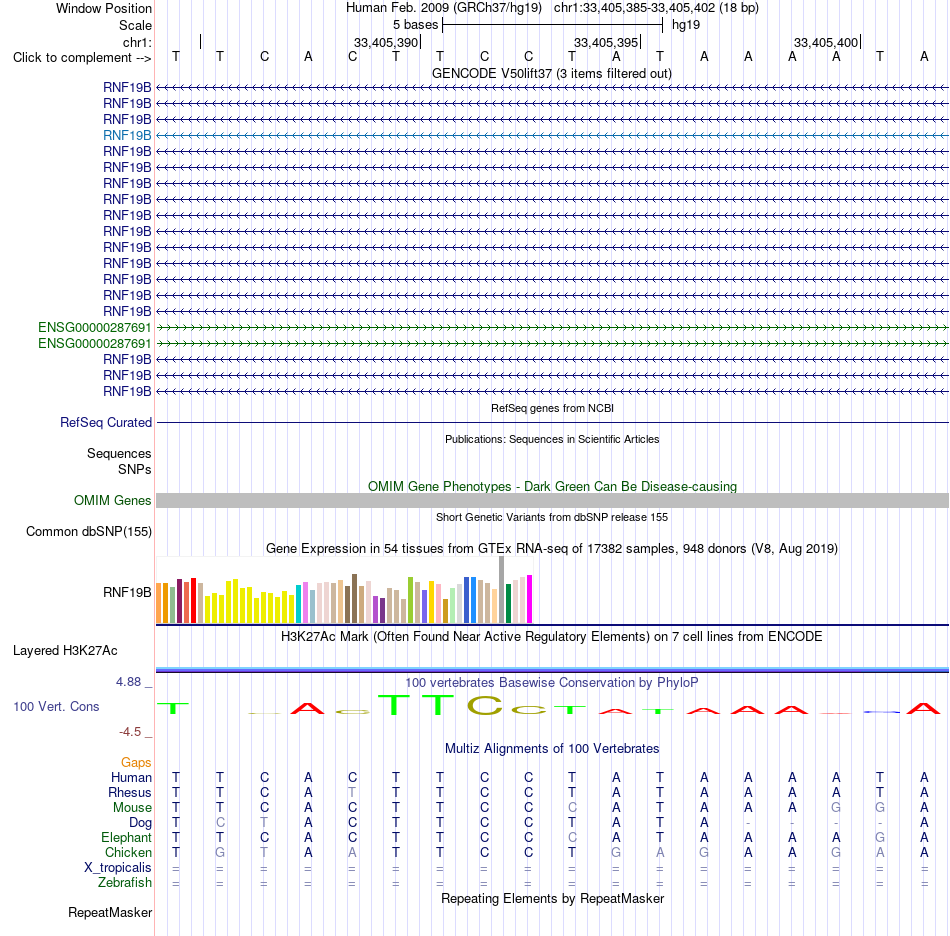The image size is (950, 936).
Task: Click the large olive C in PhyloP logo
Action: click(x=485, y=705)
